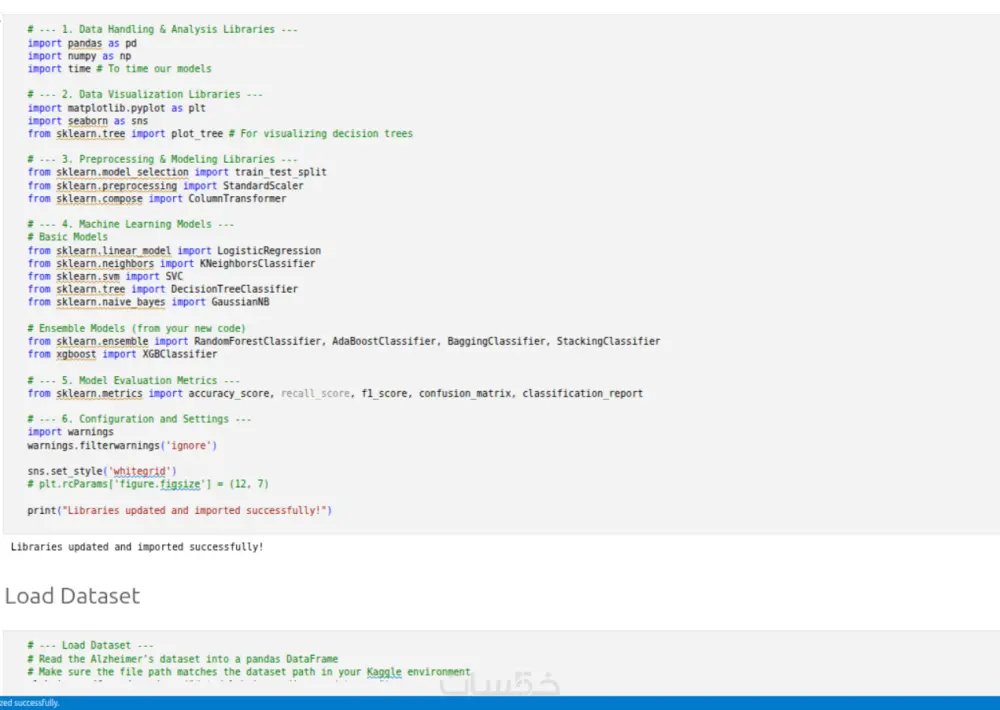1000x710 pixels.
Task: Select the 'import numpy as np' line
Action: pos(79,55)
